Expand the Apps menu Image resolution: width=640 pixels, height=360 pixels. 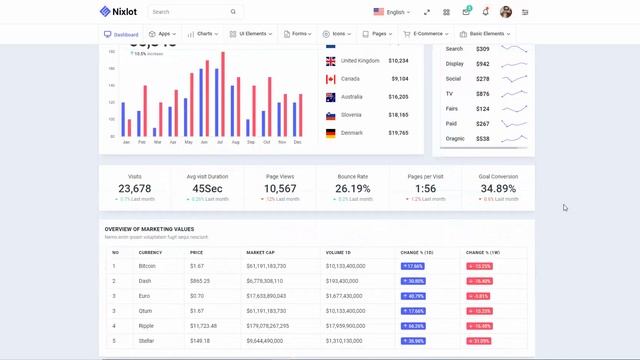click(162, 34)
